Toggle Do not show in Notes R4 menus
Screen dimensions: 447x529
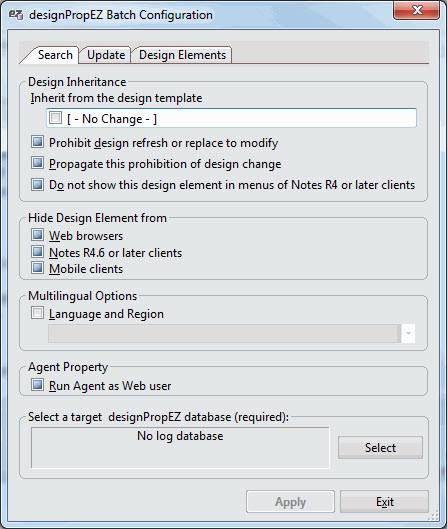click(37, 185)
